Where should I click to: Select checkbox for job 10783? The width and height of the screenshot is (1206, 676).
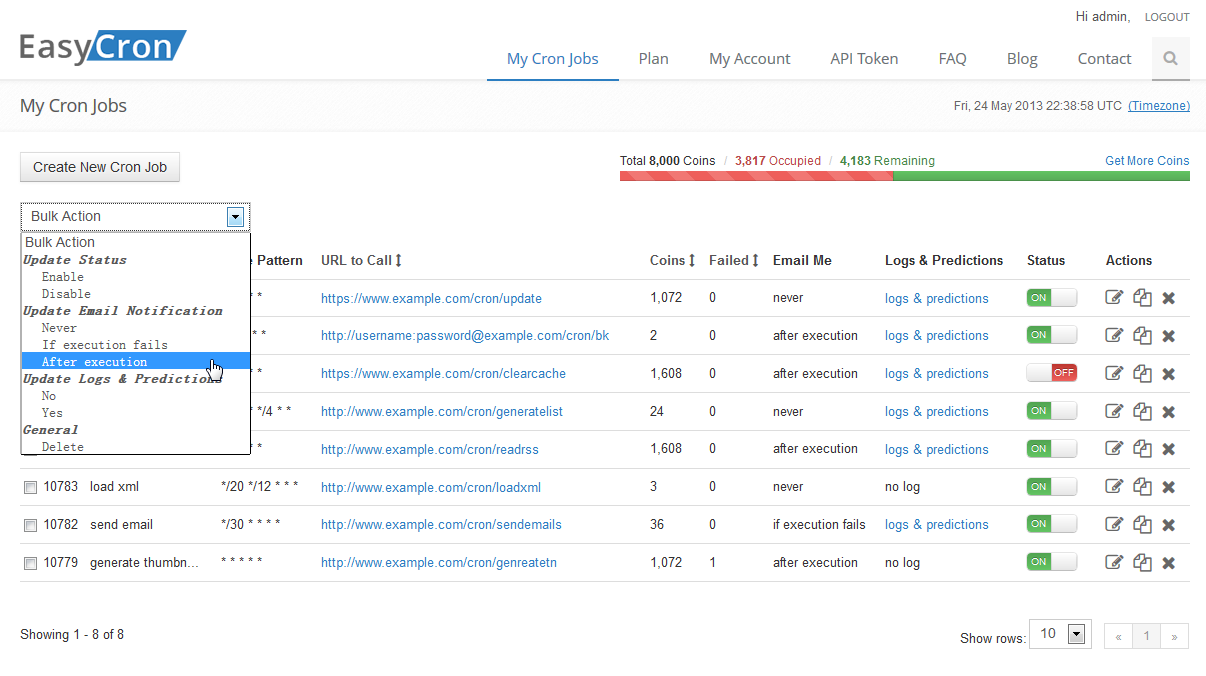point(30,488)
